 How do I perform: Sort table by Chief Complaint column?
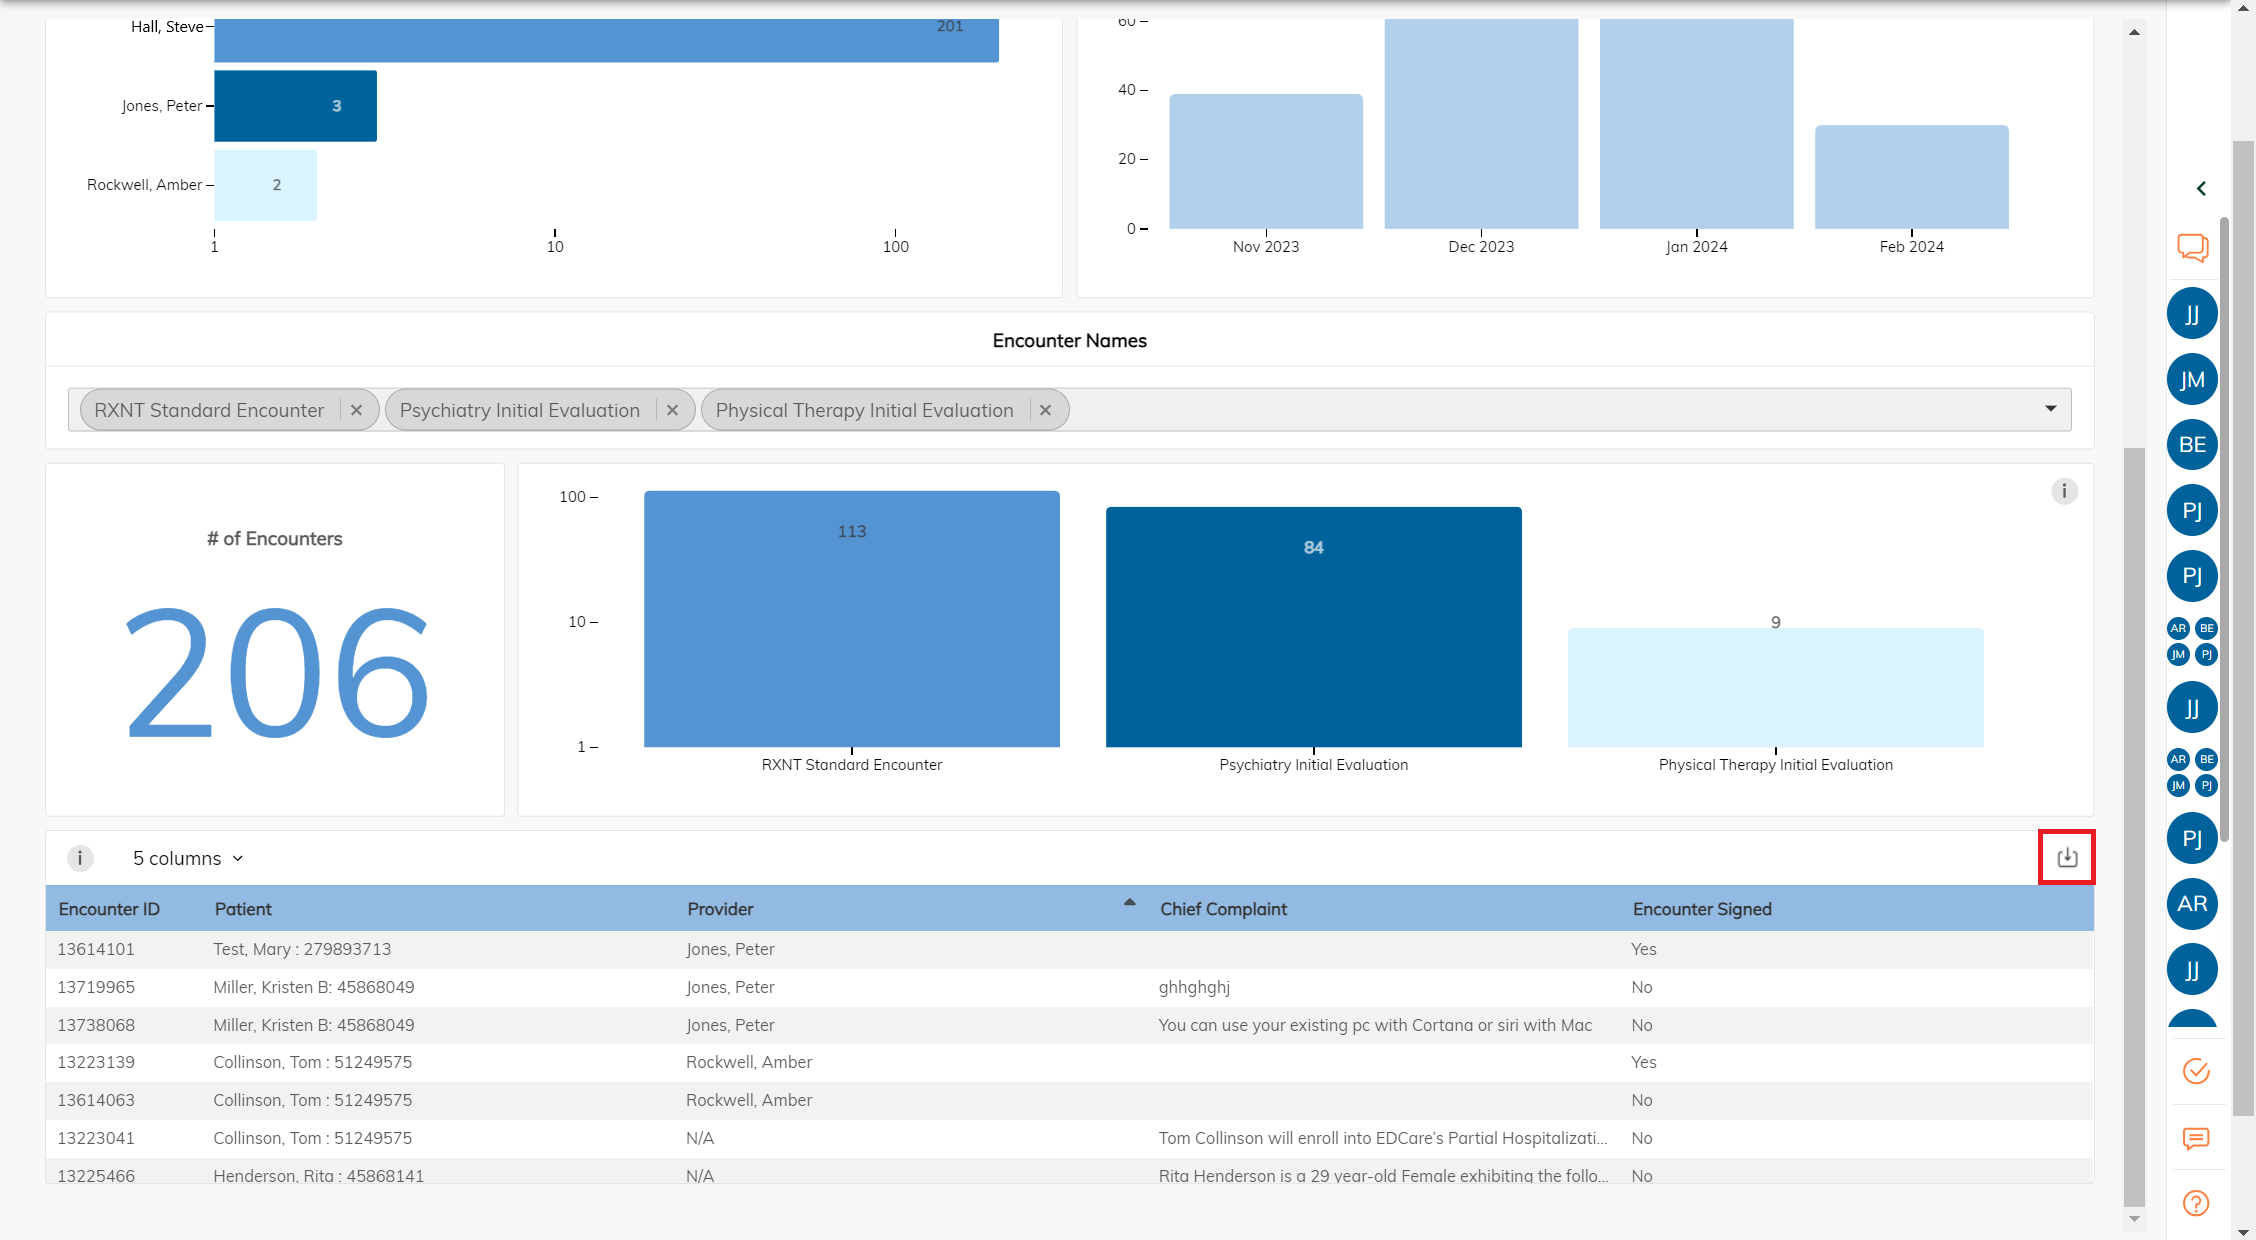pos(1223,909)
